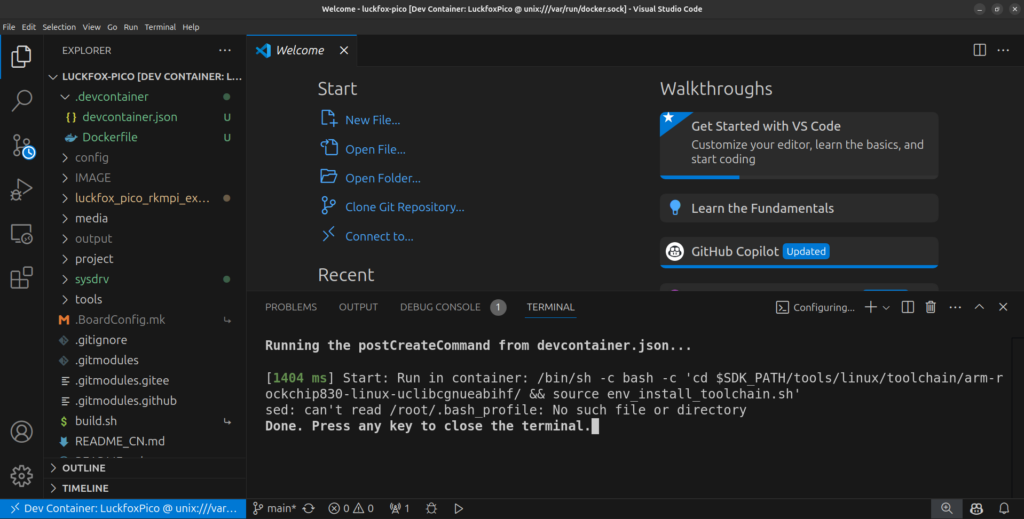Open the Help menu
This screenshot has height=519, width=1024.
(x=191, y=27)
